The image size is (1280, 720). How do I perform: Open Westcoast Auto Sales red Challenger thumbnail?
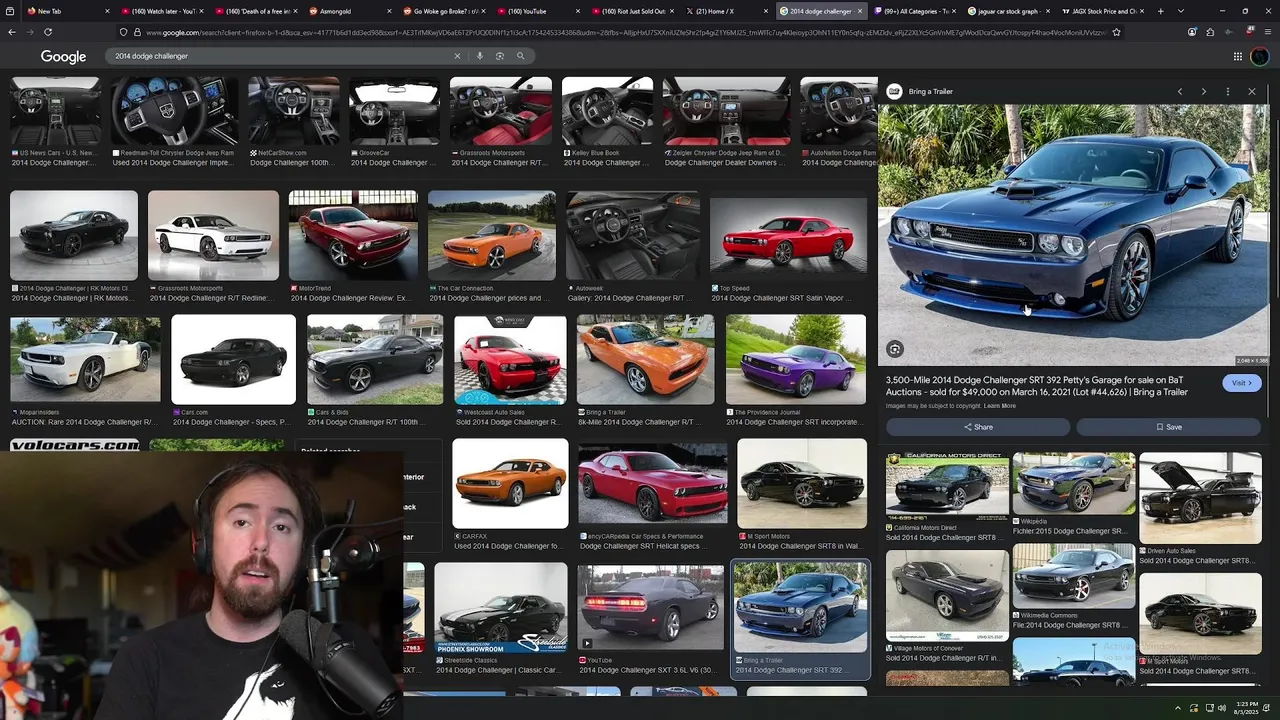[510, 360]
